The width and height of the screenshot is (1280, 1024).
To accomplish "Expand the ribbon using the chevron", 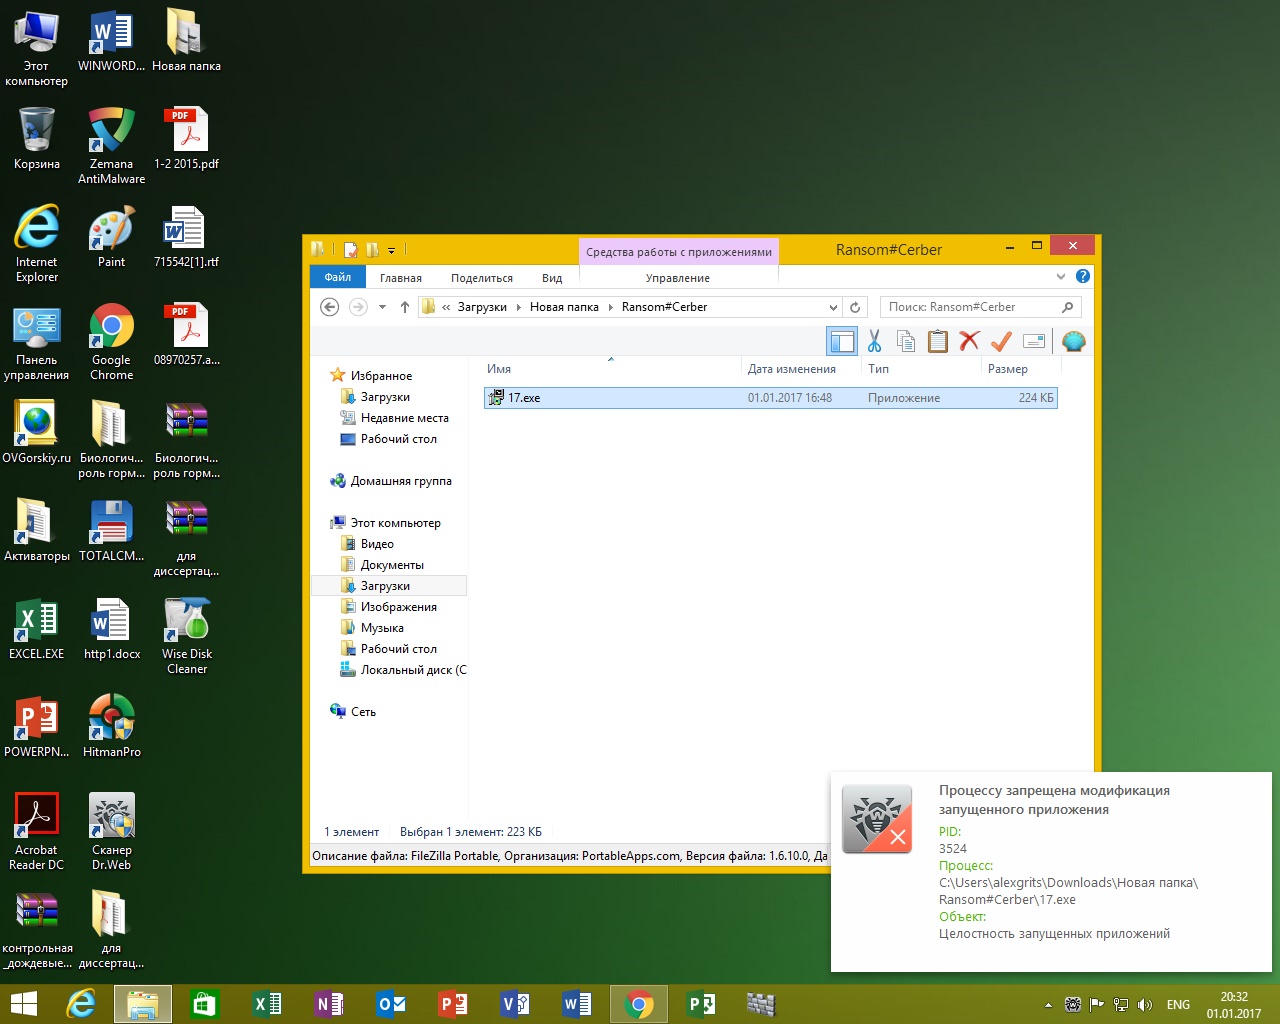I will point(1061,277).
